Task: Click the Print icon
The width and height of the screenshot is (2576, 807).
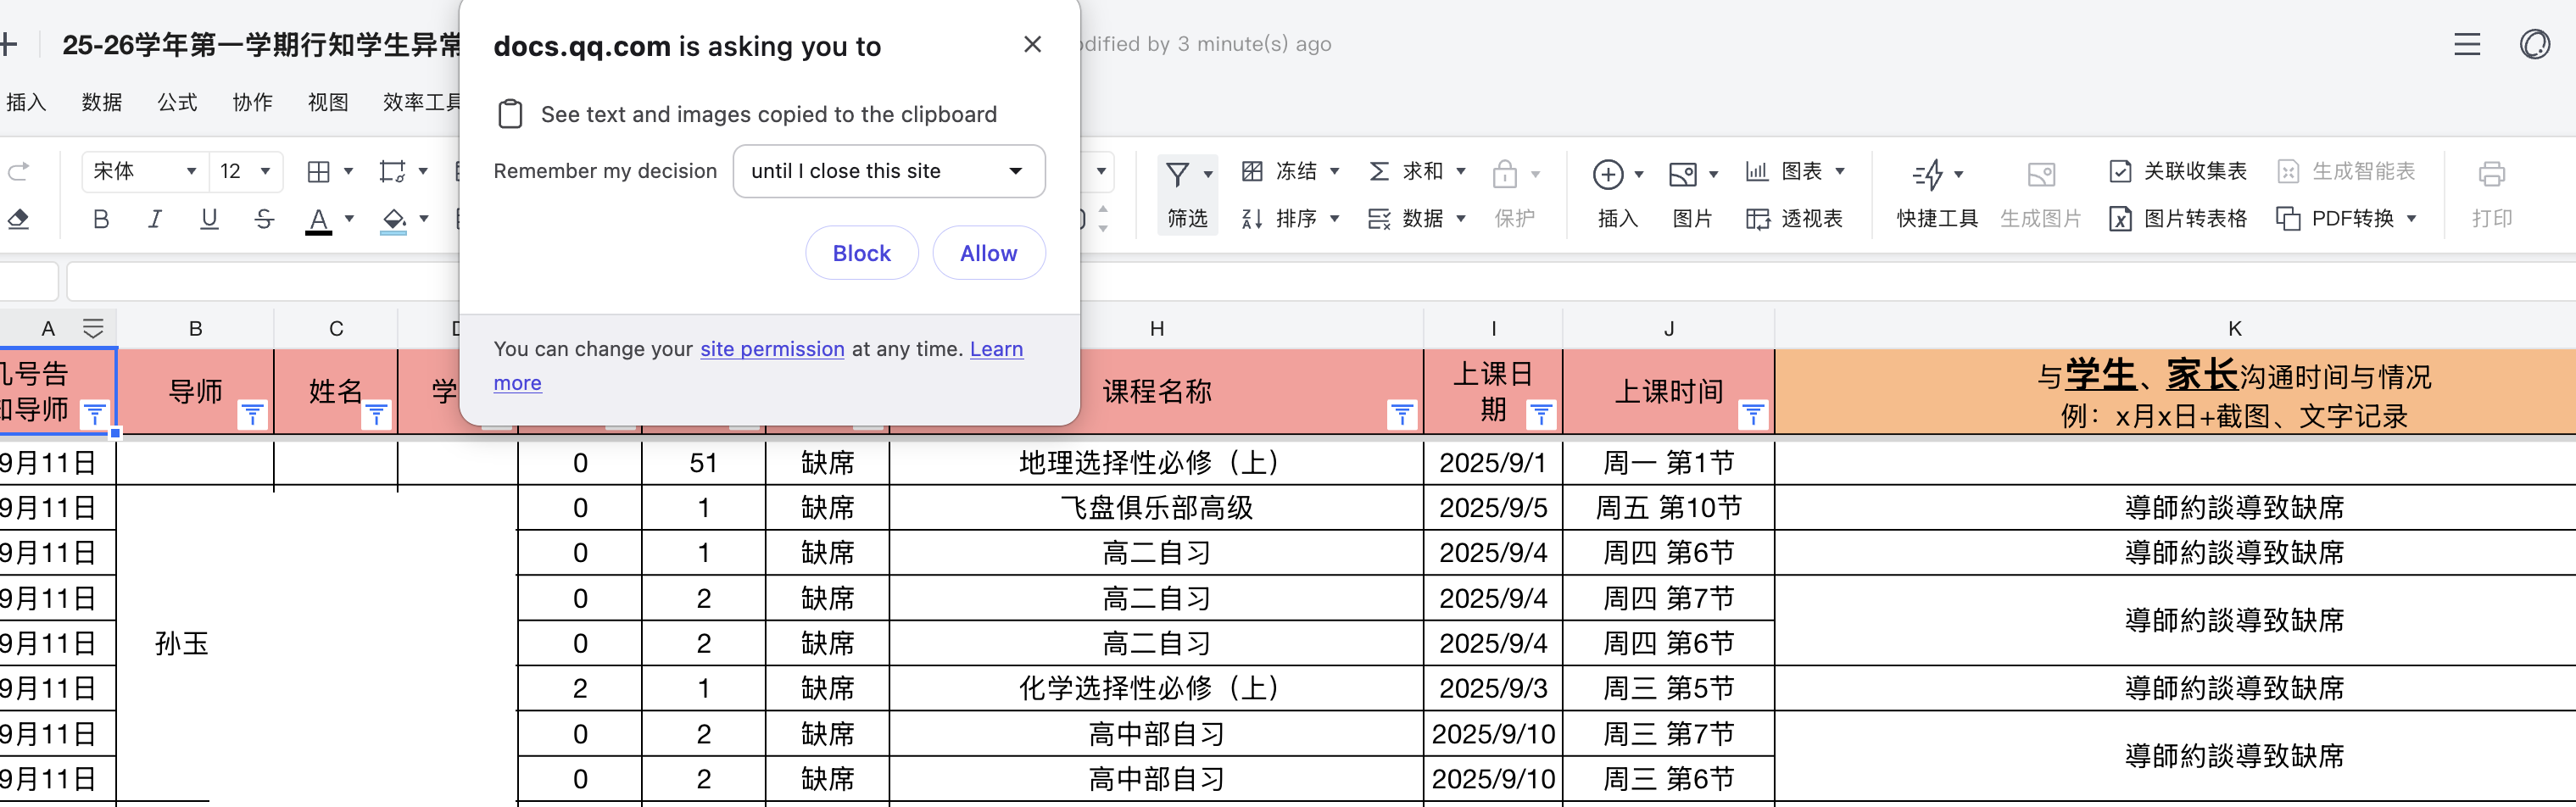Action: click(x=2491, y=174)
